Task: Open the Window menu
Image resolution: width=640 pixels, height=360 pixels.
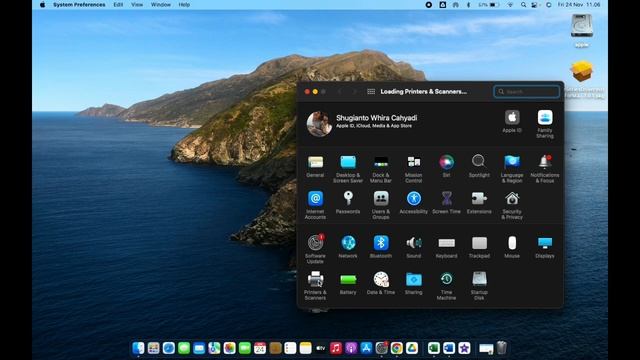Action: (x=161, y=4)
